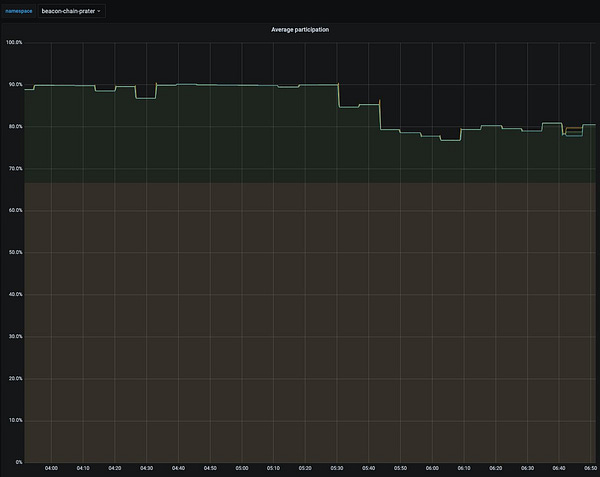Click the 90.0% y-axis label
Image resolution: width=600 pixels, height=477 pixels.
coord(15,85)
